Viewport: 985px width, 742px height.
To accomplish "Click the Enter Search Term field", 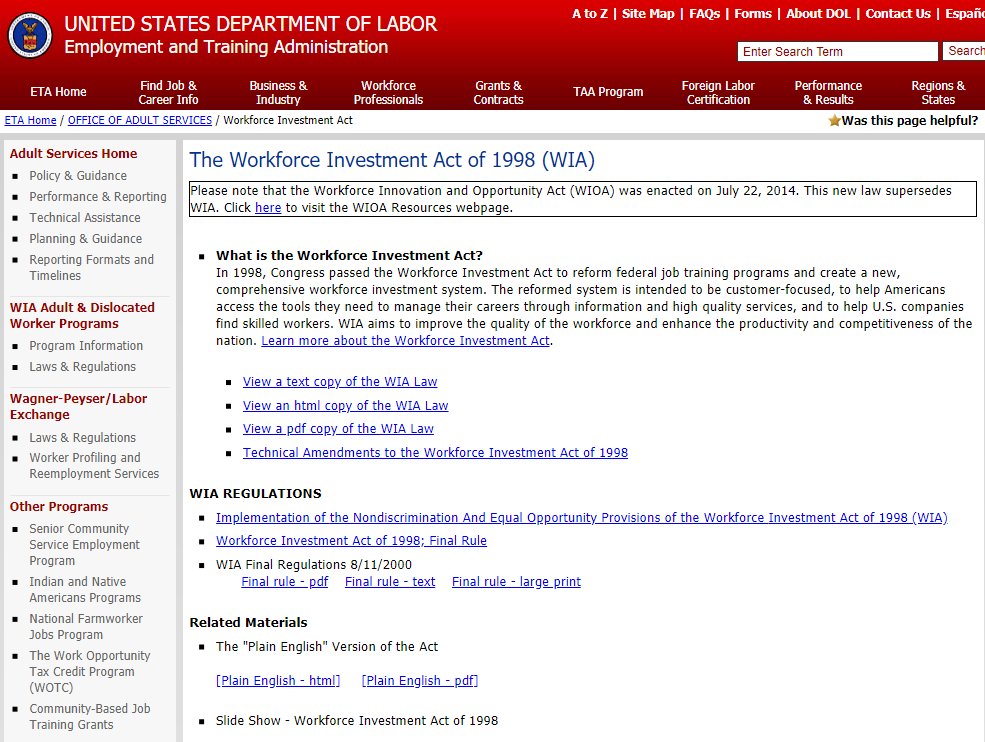I will 837,52.
